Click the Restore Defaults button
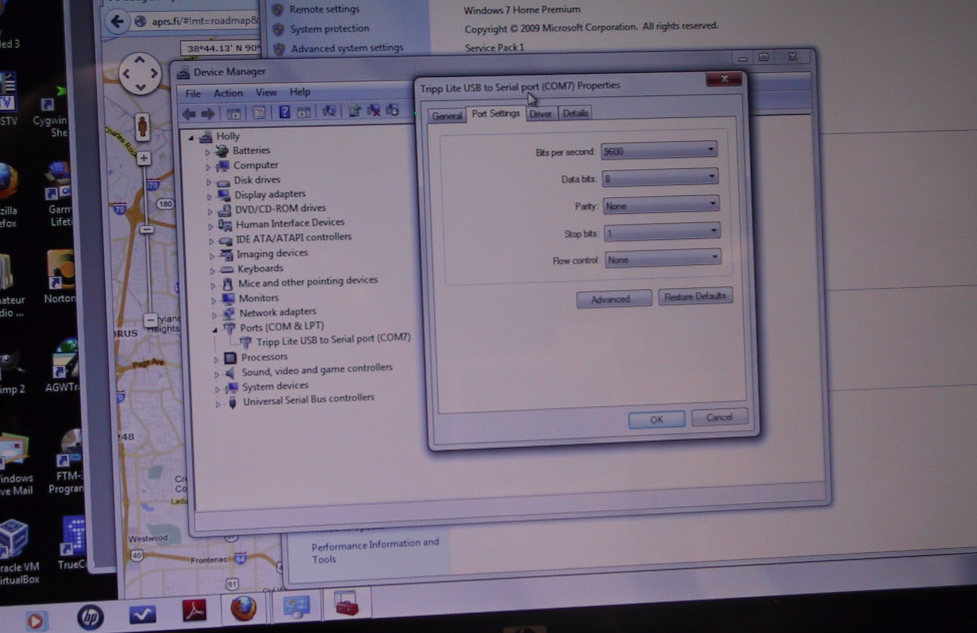977x633 pixels. pyautogui.click(x=696, y=297)
